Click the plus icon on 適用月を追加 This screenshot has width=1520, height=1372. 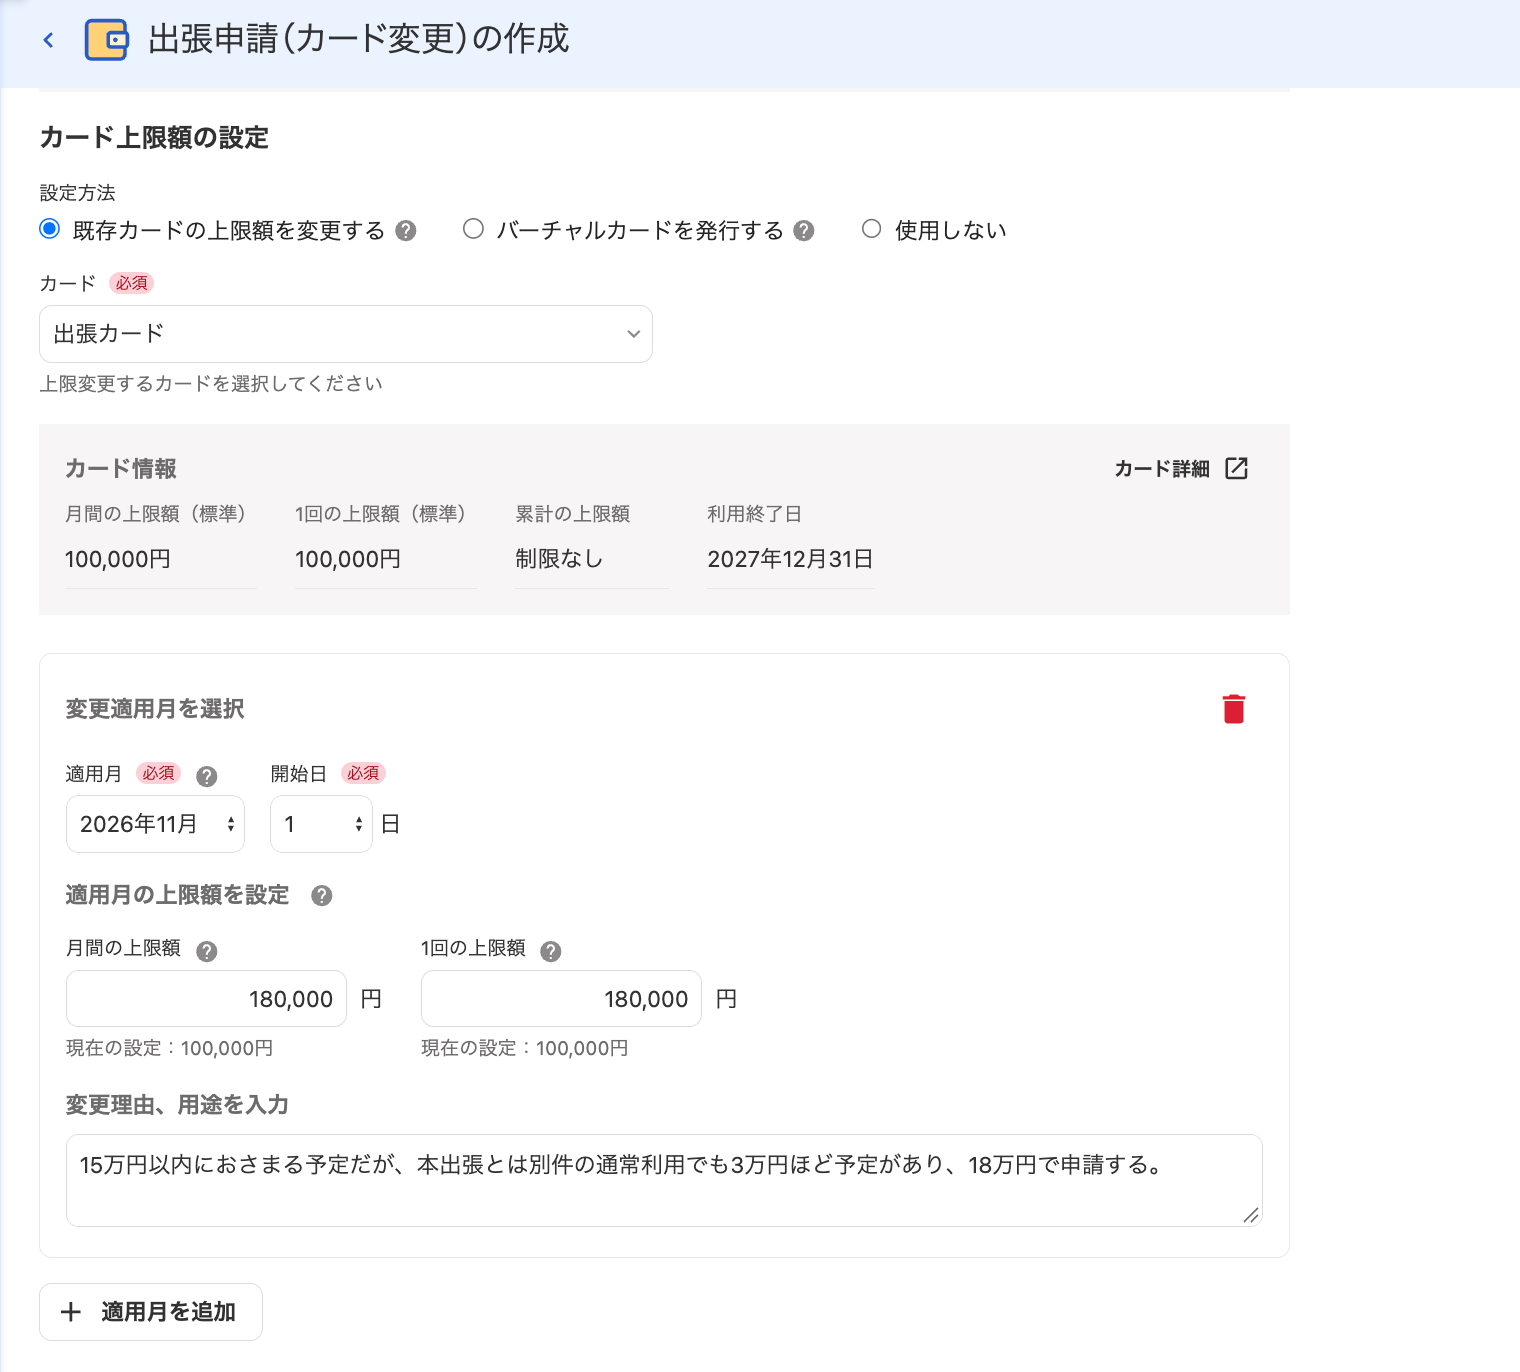[71, 1312]
